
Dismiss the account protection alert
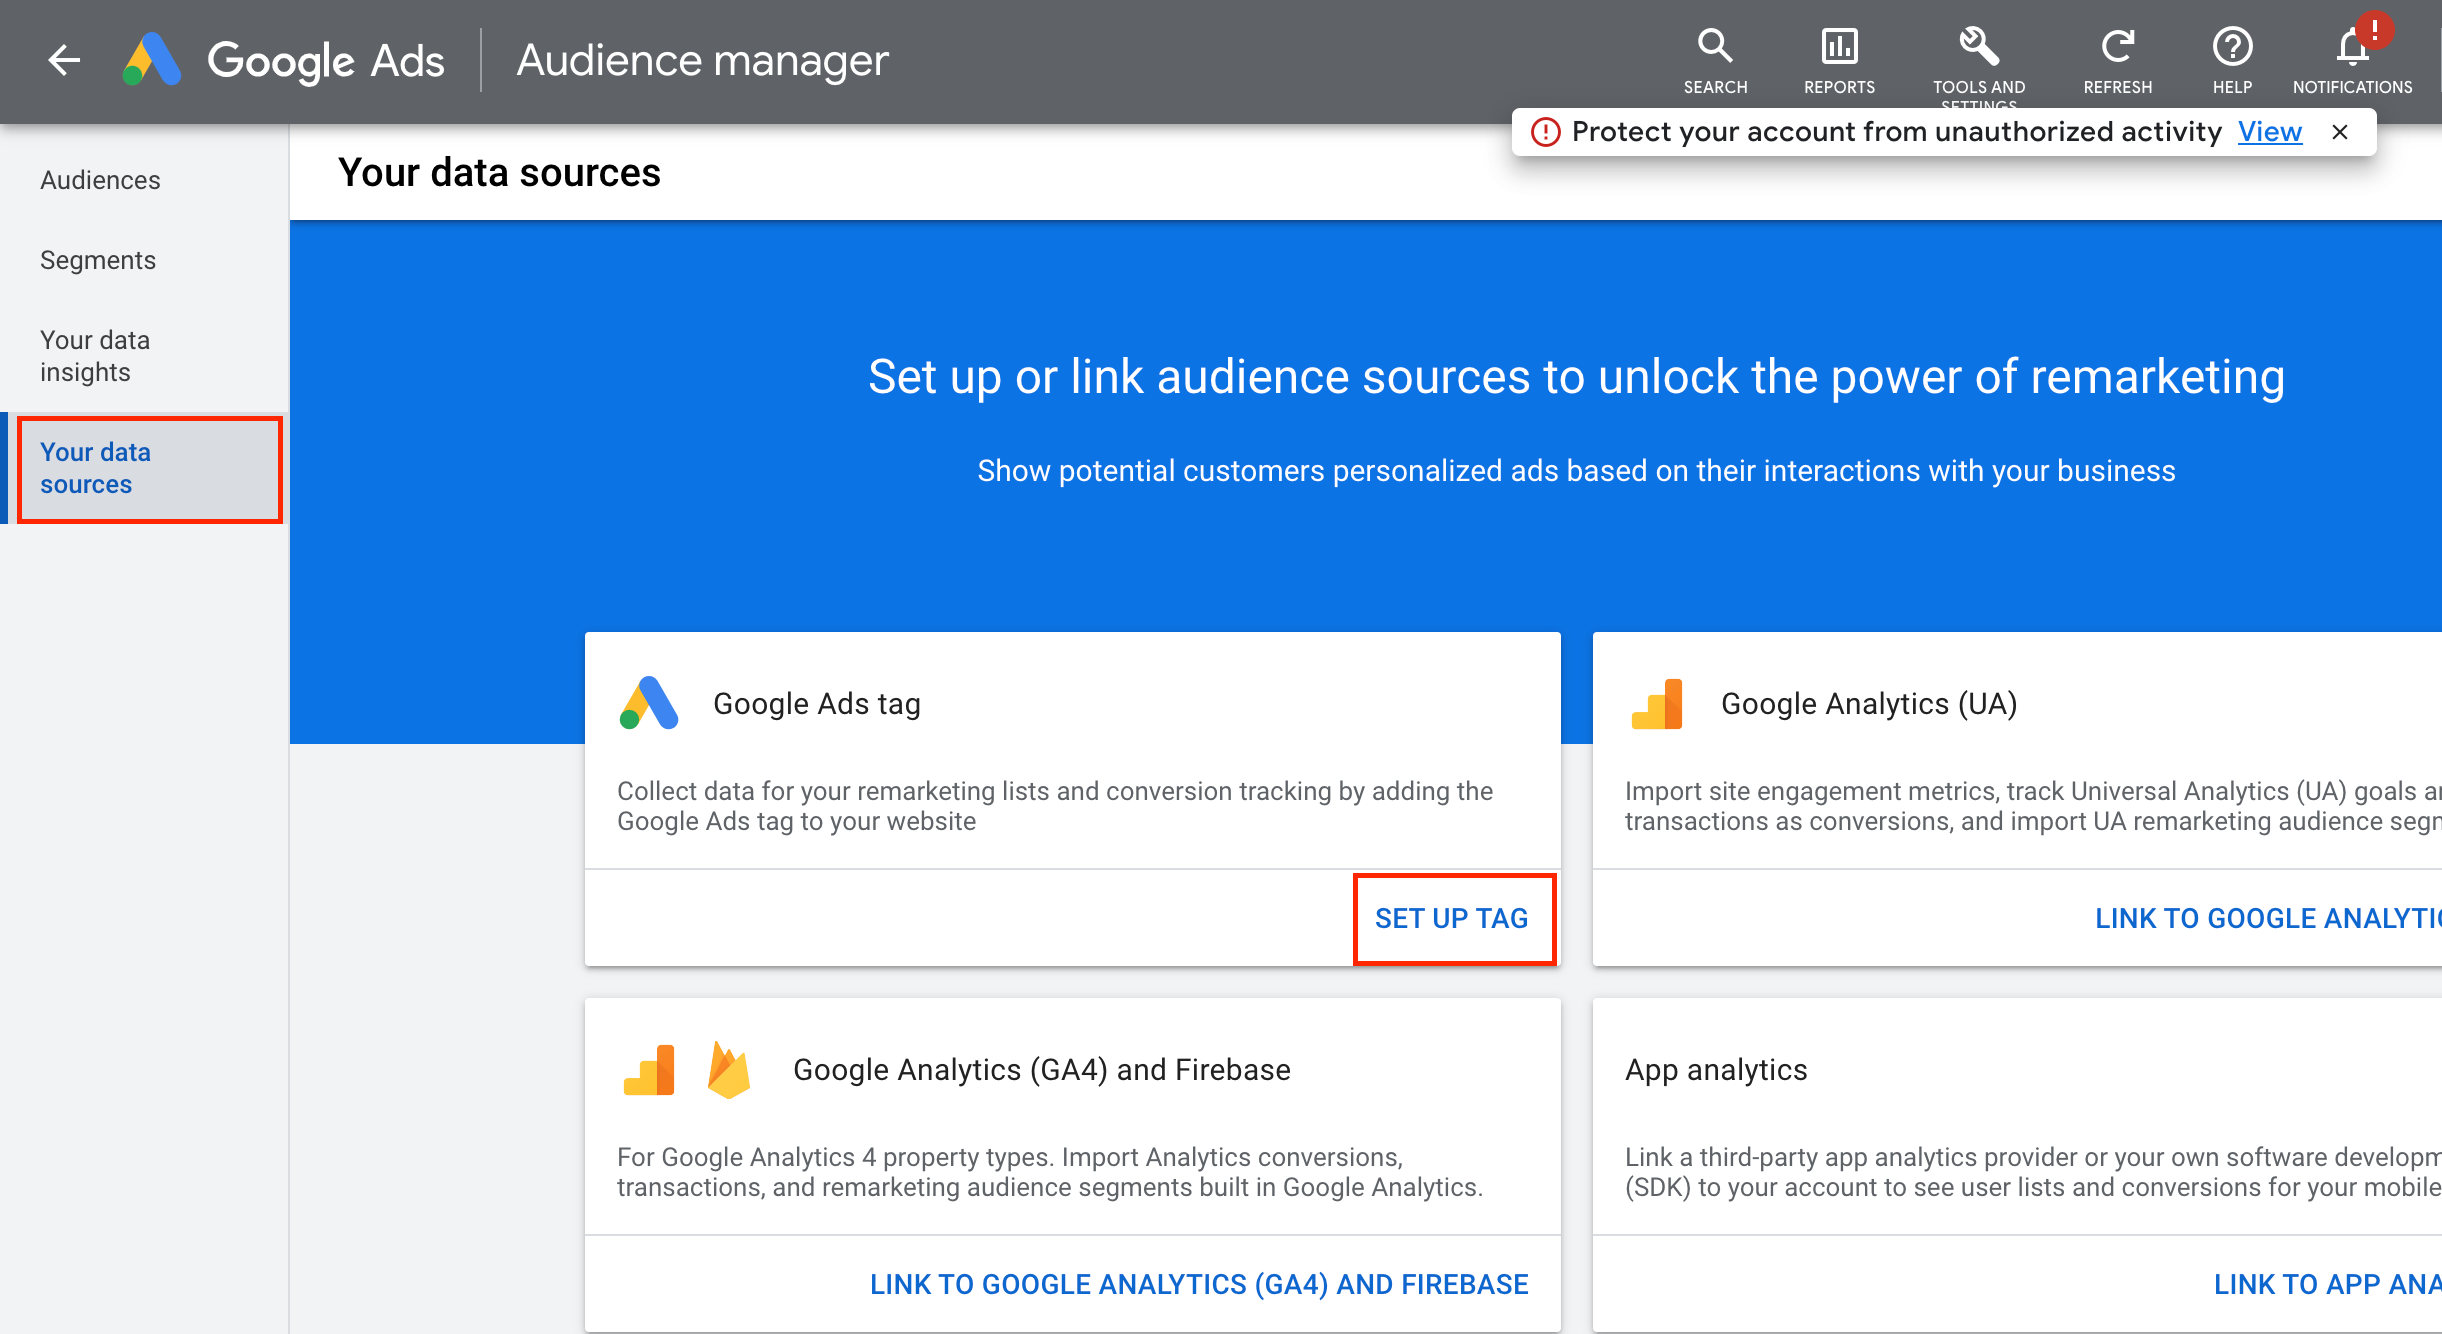[x=2340, y=132]
